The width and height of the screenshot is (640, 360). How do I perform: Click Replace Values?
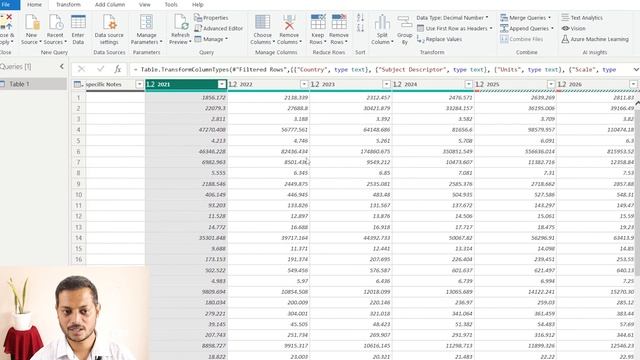point(440,39)
